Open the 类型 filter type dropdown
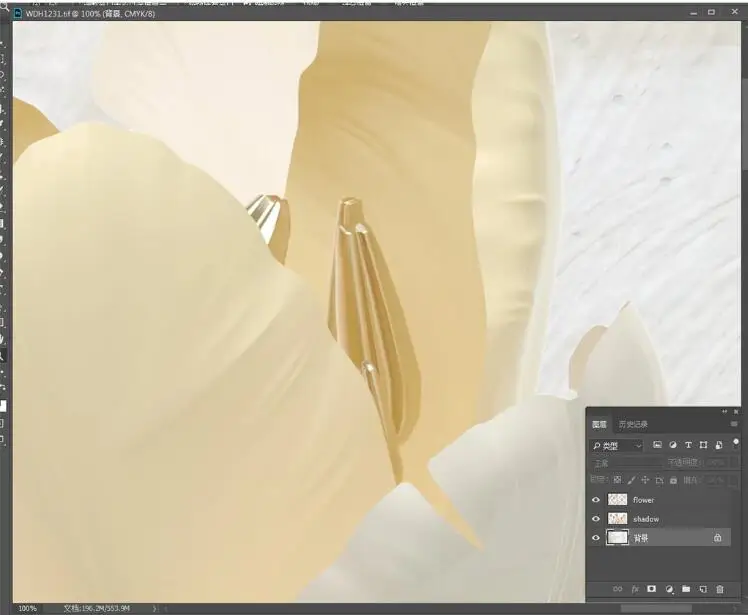The width and height of the screenshot is (748, 615). coord(617,446)
